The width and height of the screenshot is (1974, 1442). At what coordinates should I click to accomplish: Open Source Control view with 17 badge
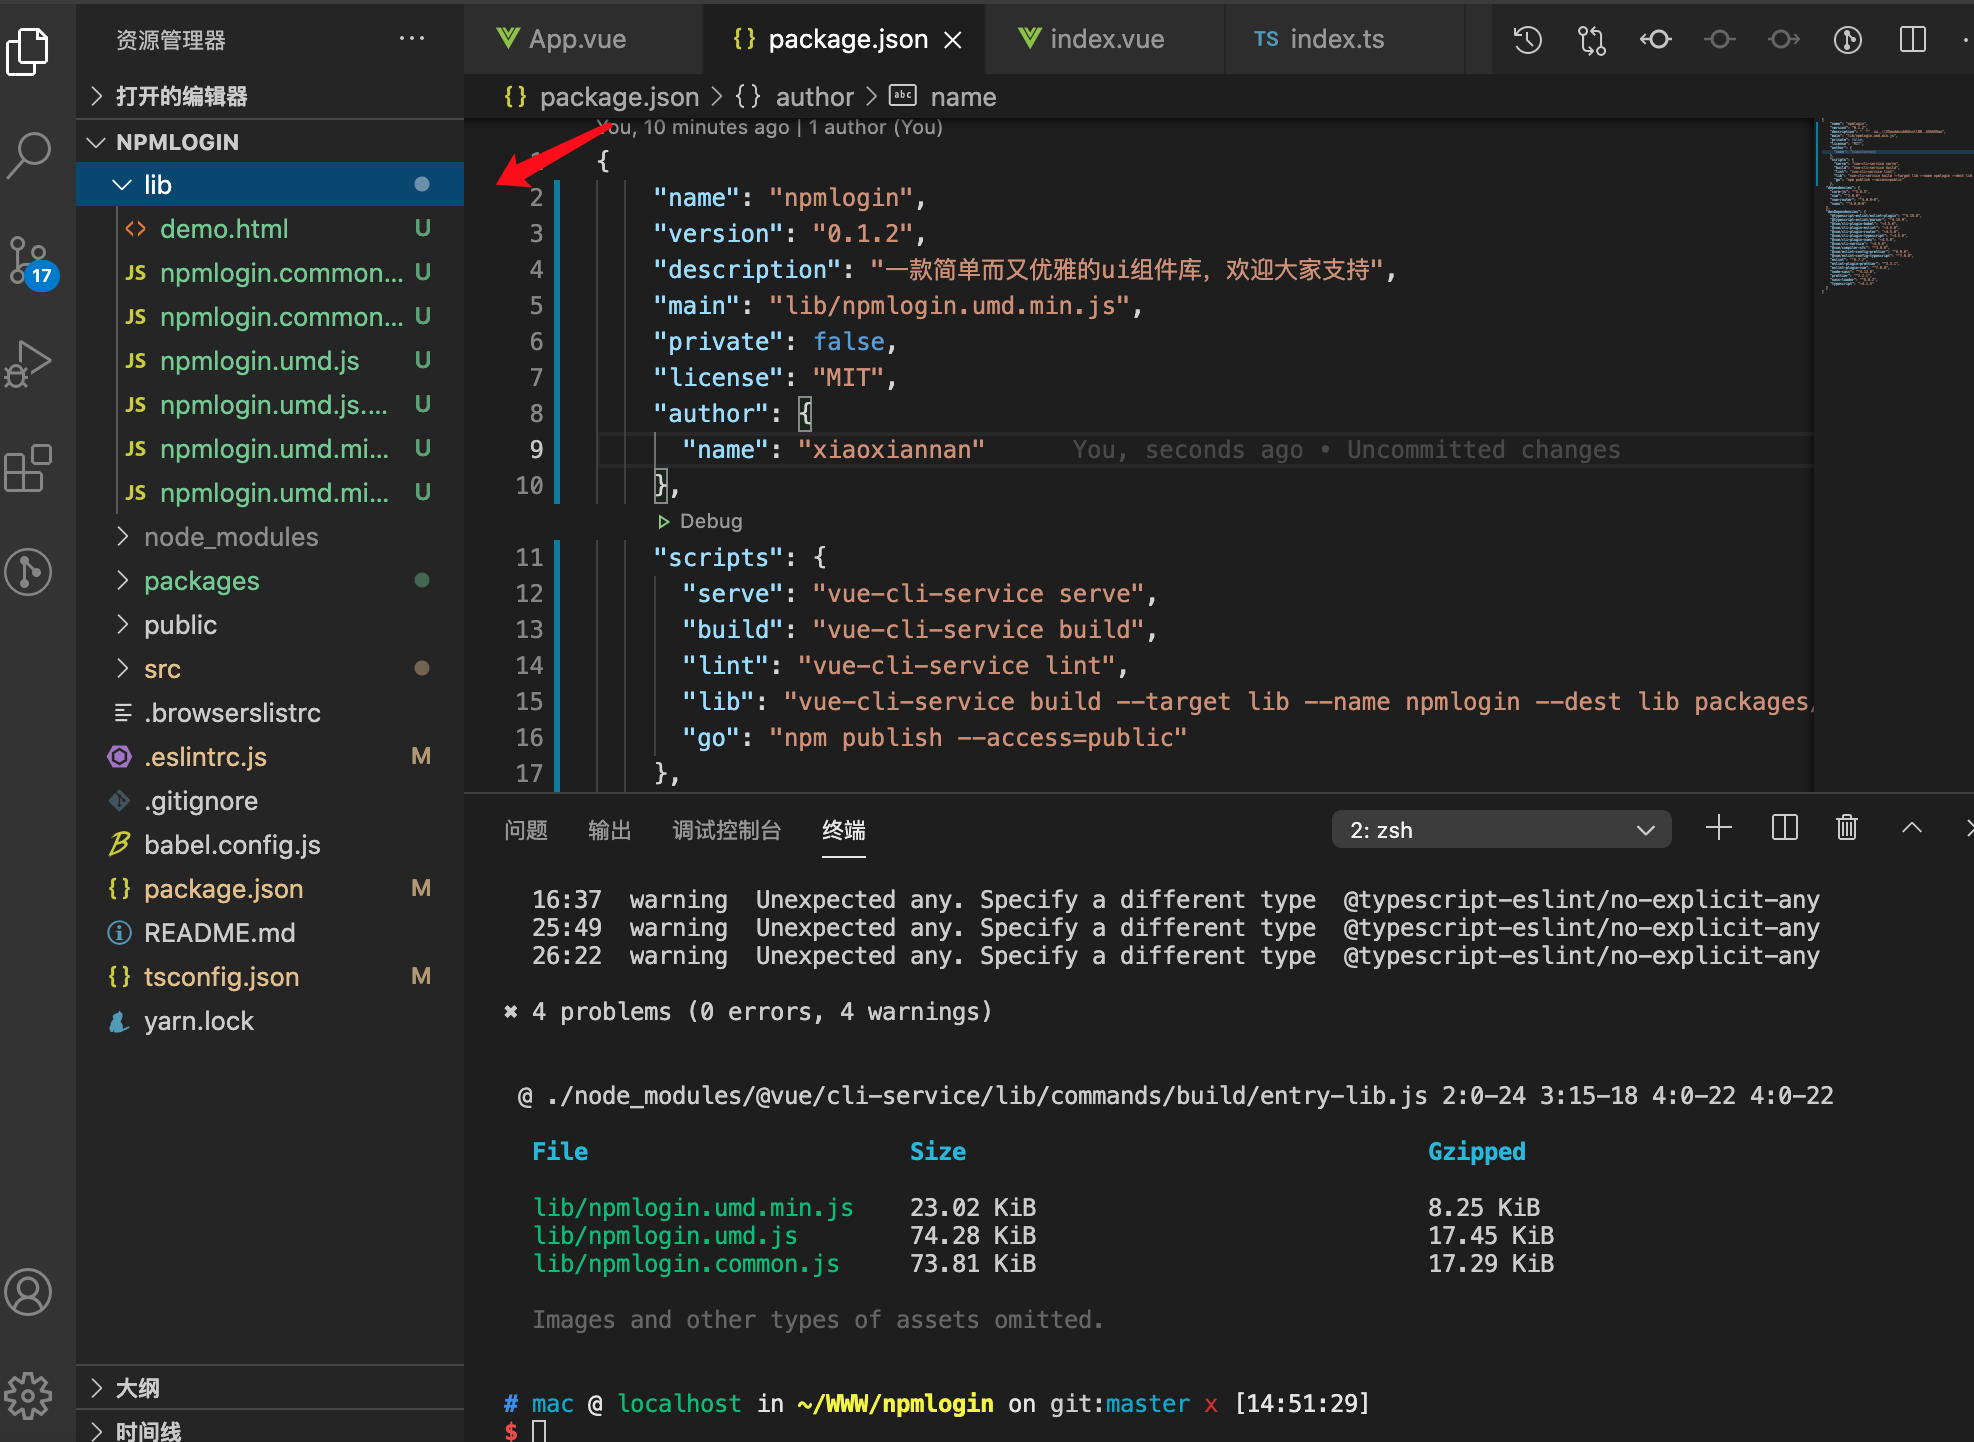pos(29,260)
